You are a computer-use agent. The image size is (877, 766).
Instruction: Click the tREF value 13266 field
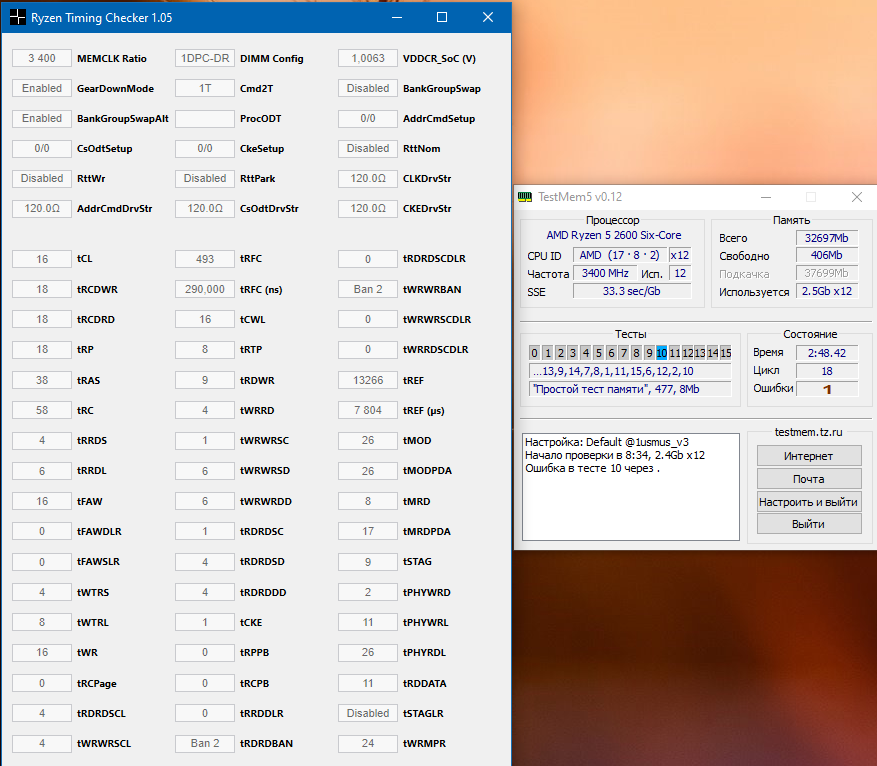tap(367, 380)
